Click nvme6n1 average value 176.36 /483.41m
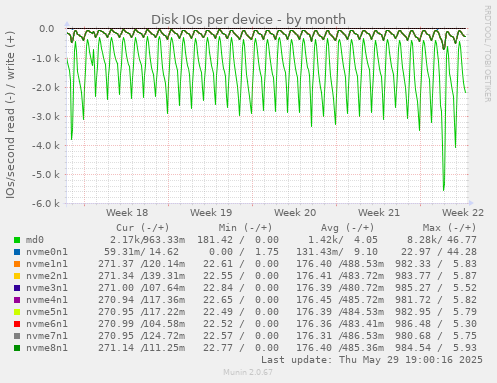497x383 pixels. pos(340,324)
